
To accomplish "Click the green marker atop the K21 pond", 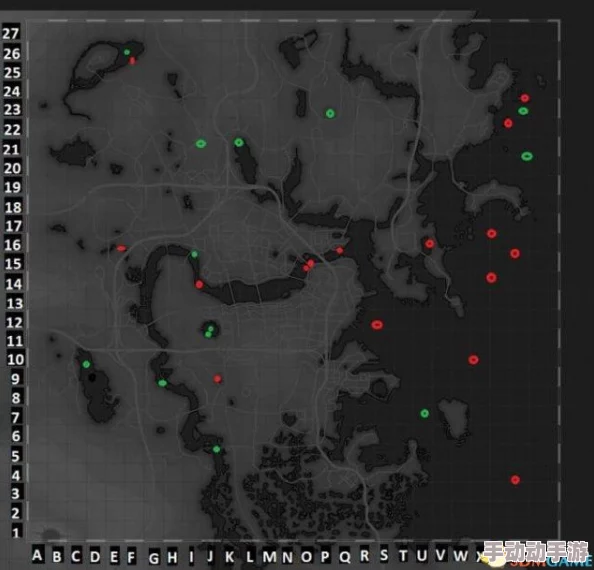I will coord(238,142).
